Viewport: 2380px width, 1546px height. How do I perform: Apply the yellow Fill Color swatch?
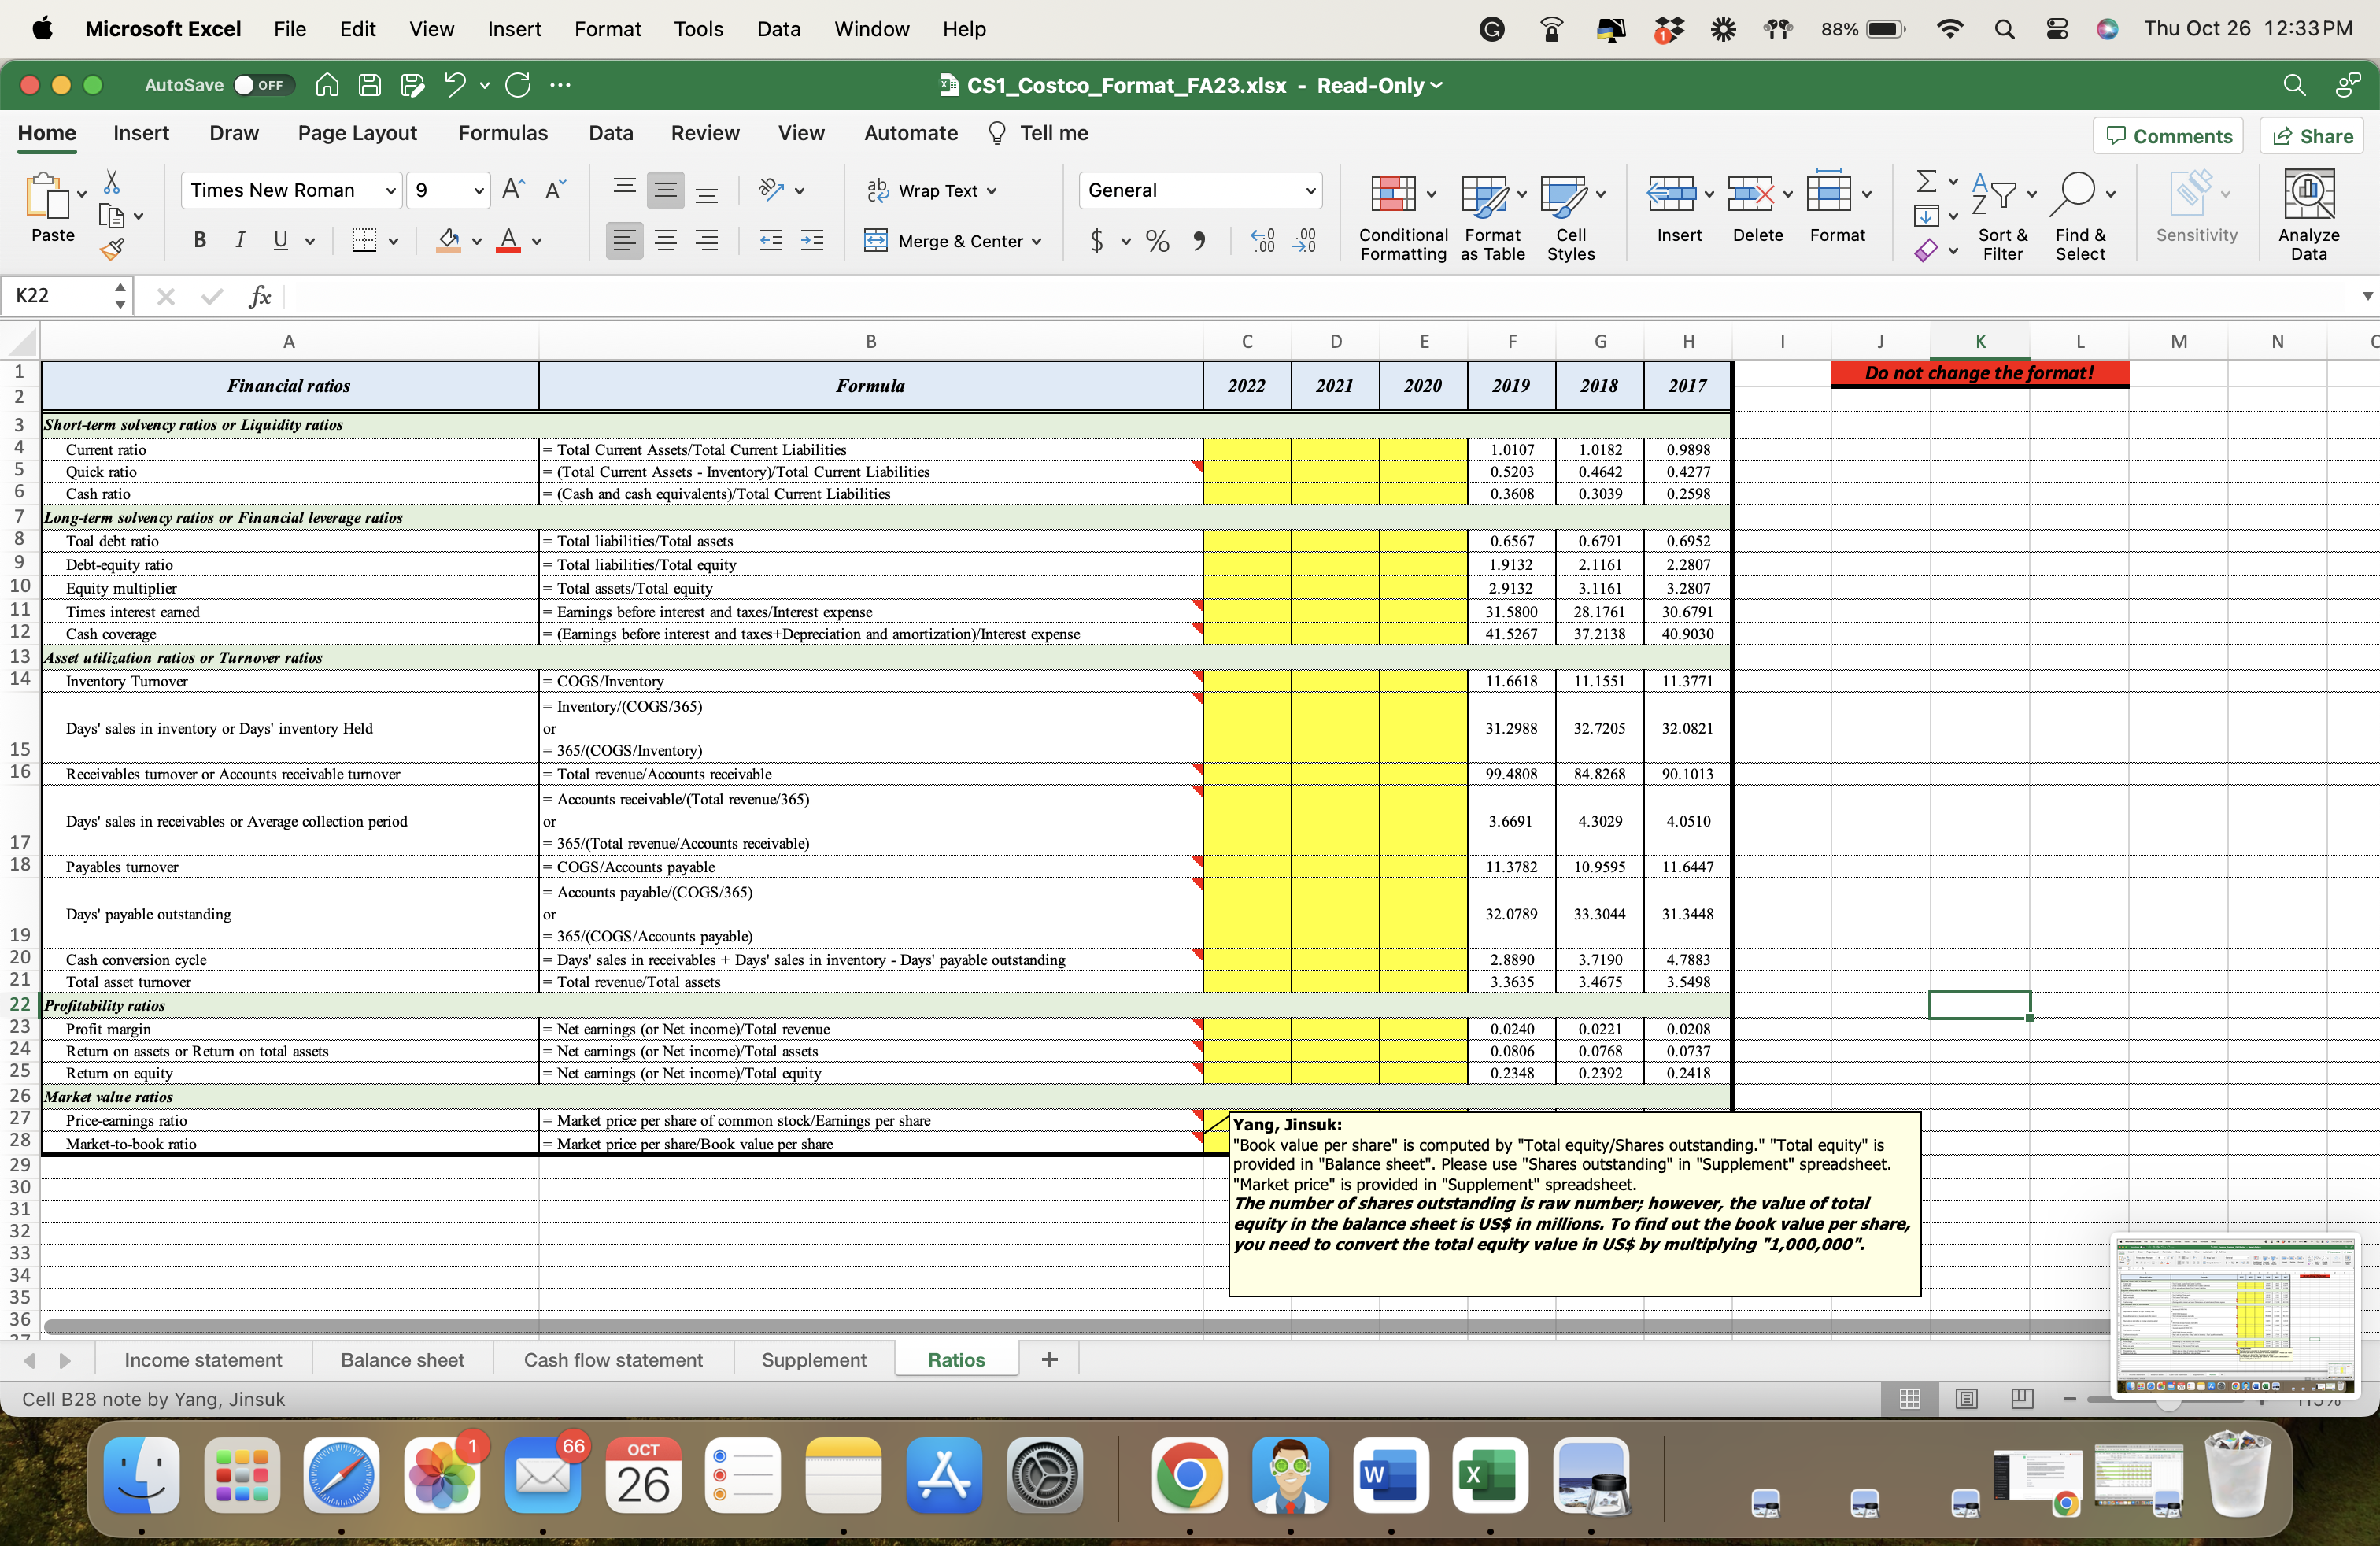coord(449,240)
